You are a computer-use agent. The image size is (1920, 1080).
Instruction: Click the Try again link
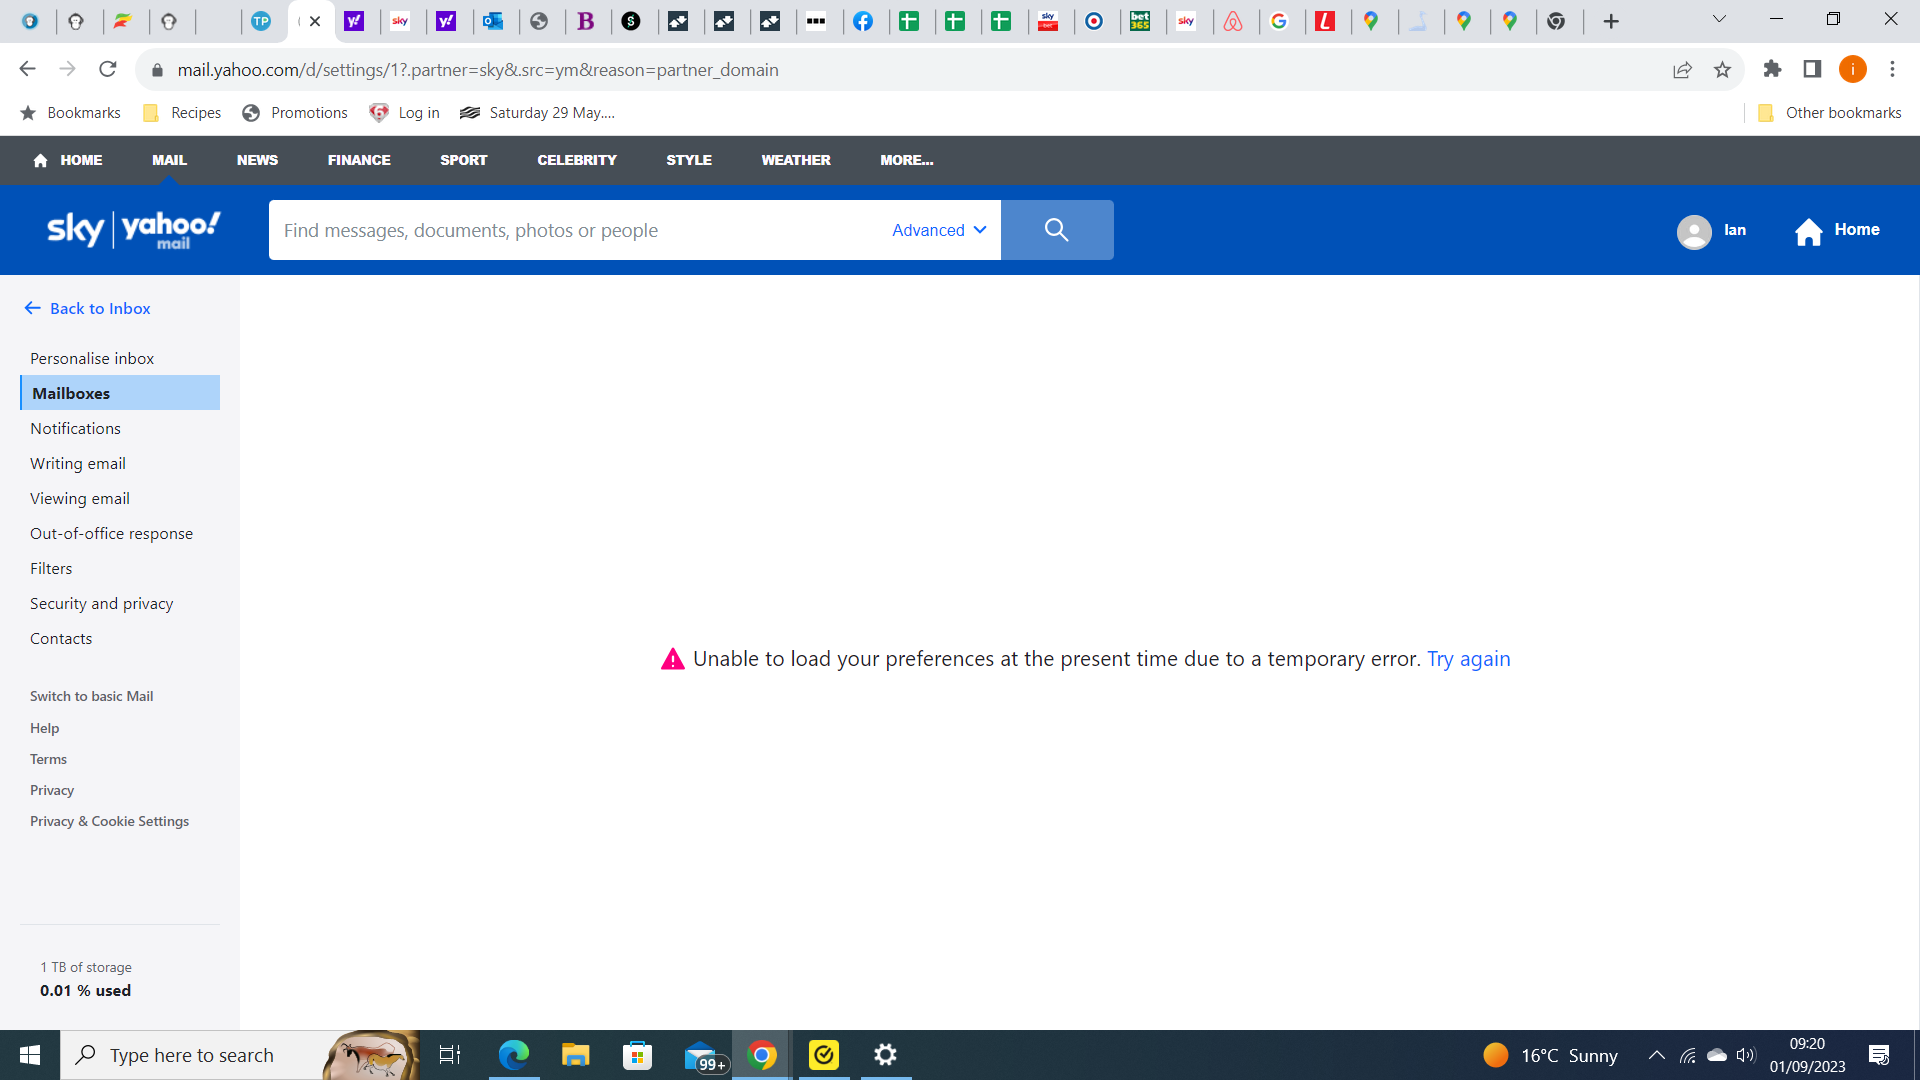1468,659
